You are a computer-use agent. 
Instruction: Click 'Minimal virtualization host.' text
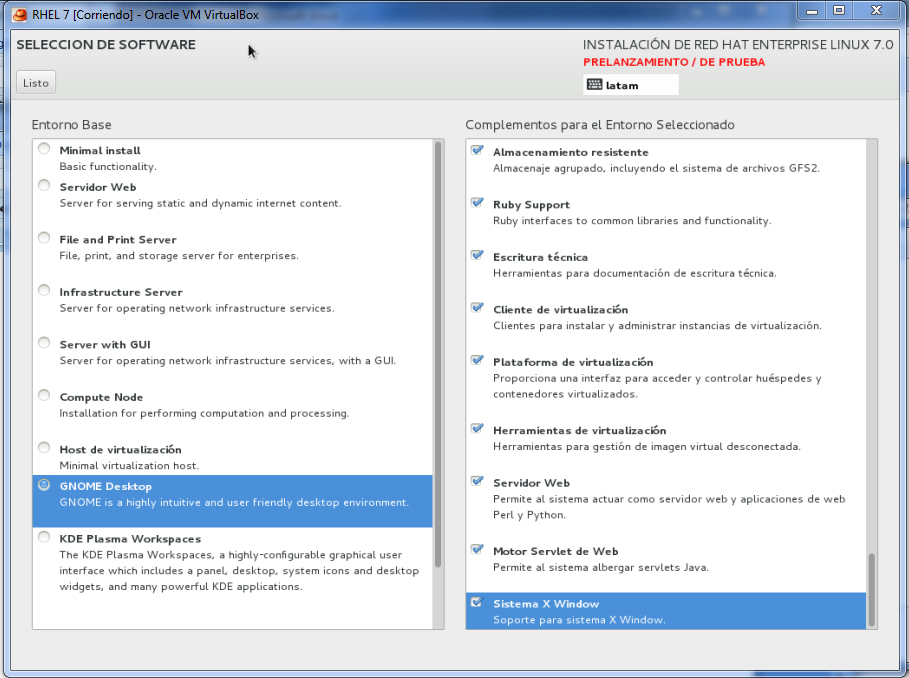pos(129,466)
